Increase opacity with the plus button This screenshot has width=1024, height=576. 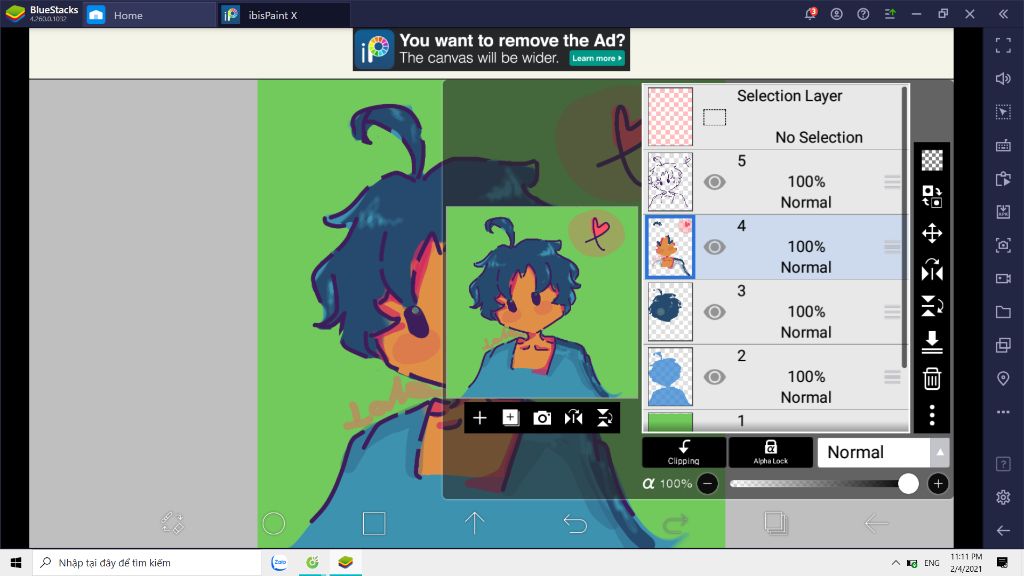(938, 484)
